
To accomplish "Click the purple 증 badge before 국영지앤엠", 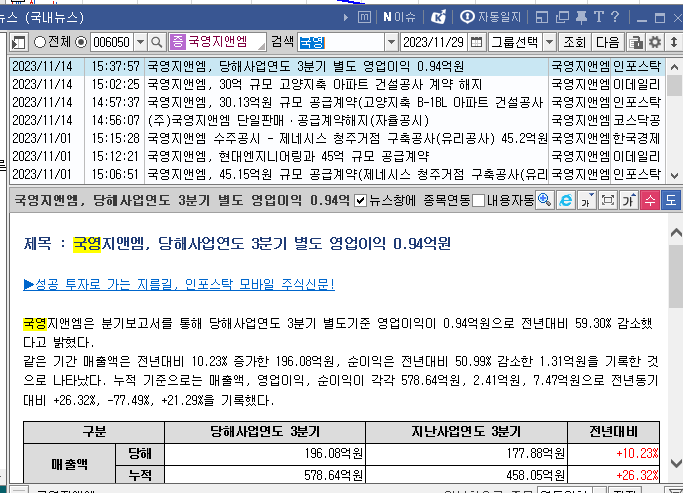I will pyautogui.click(x=178, y=42).
